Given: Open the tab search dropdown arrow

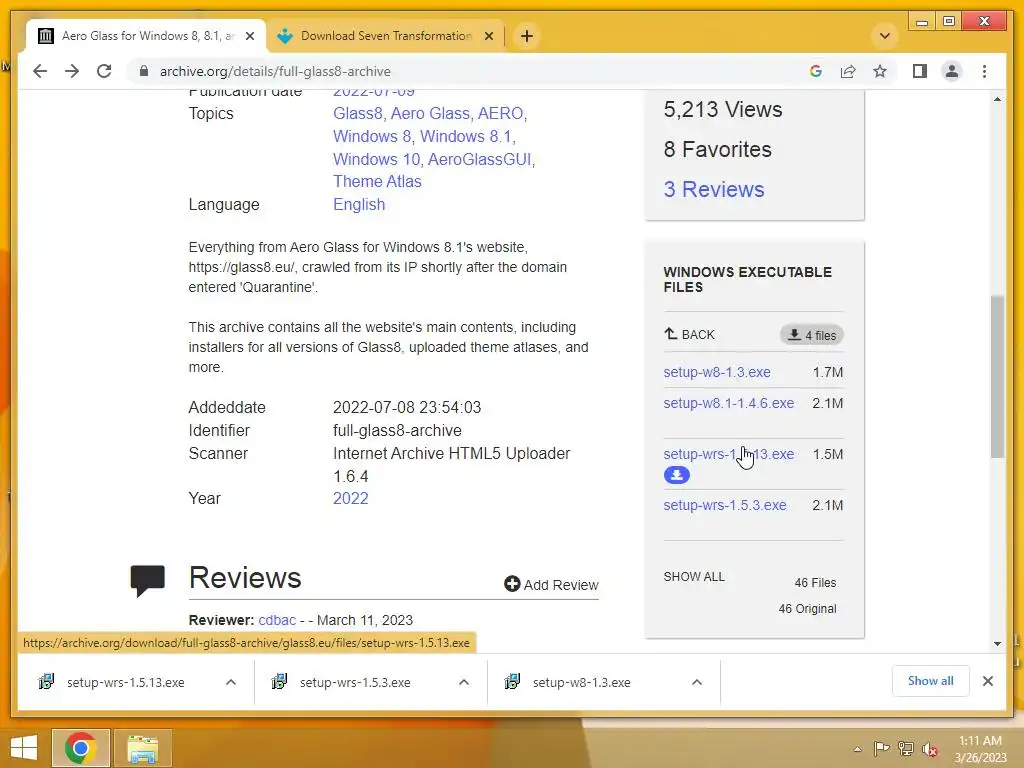Looking at the screenshot, I should pos(885,36).
